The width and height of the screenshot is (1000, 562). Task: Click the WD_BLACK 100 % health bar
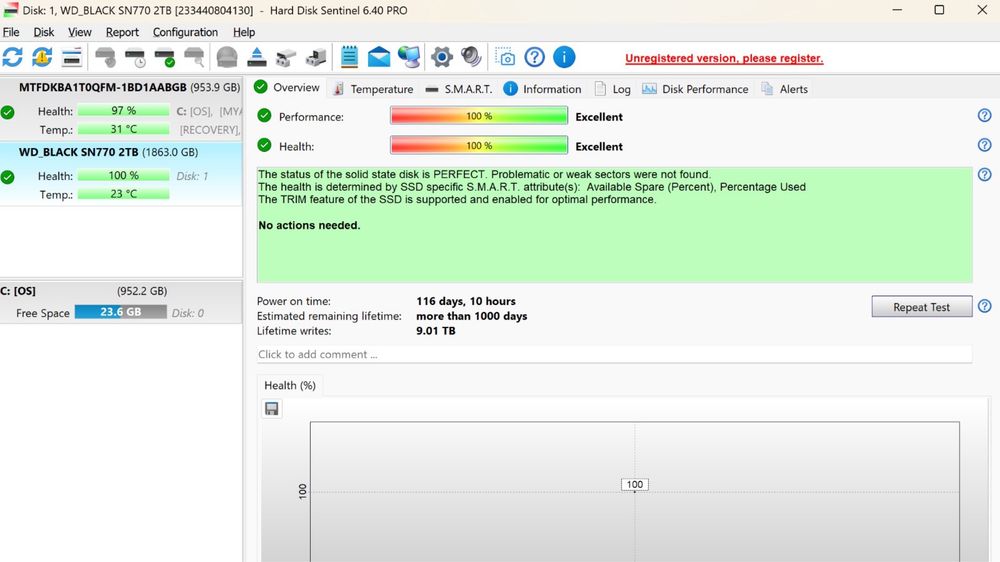[x=124, y=175]
